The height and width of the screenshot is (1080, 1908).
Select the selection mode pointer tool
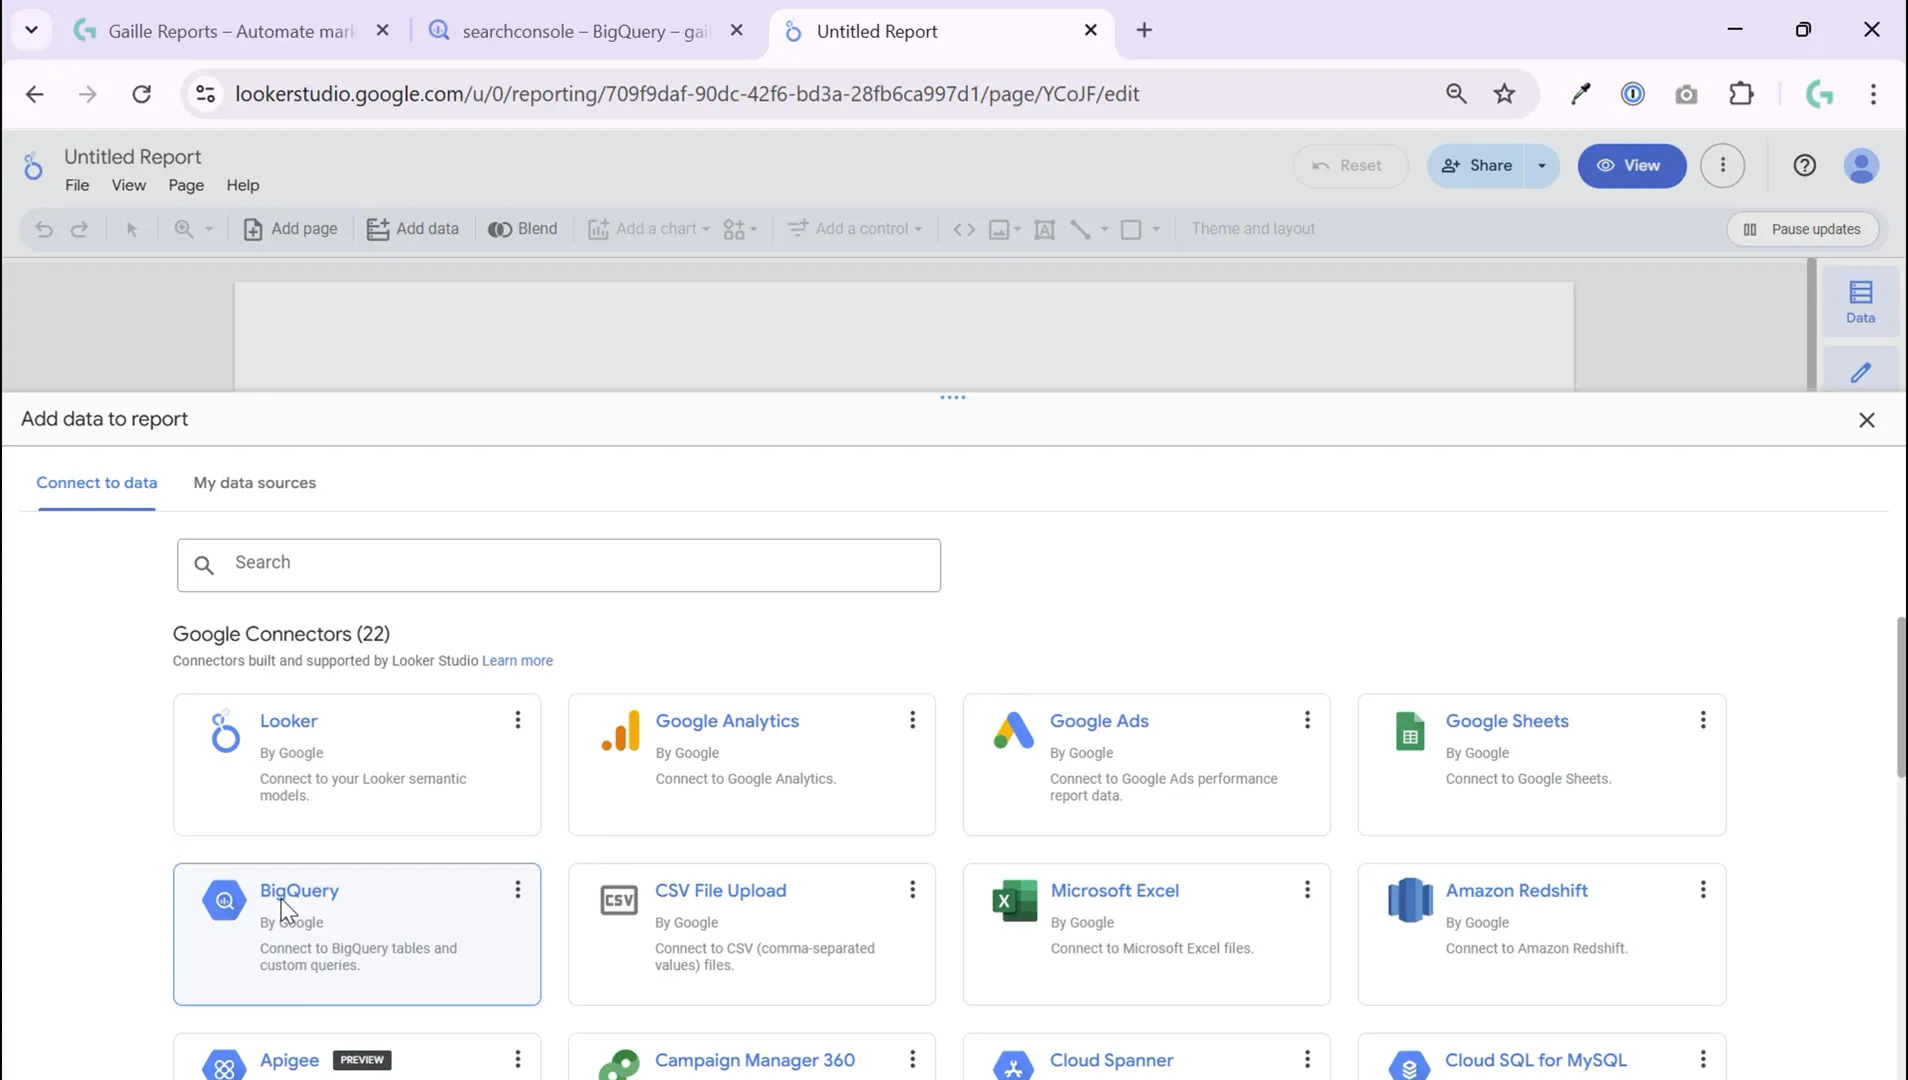[x=131, y=229]
